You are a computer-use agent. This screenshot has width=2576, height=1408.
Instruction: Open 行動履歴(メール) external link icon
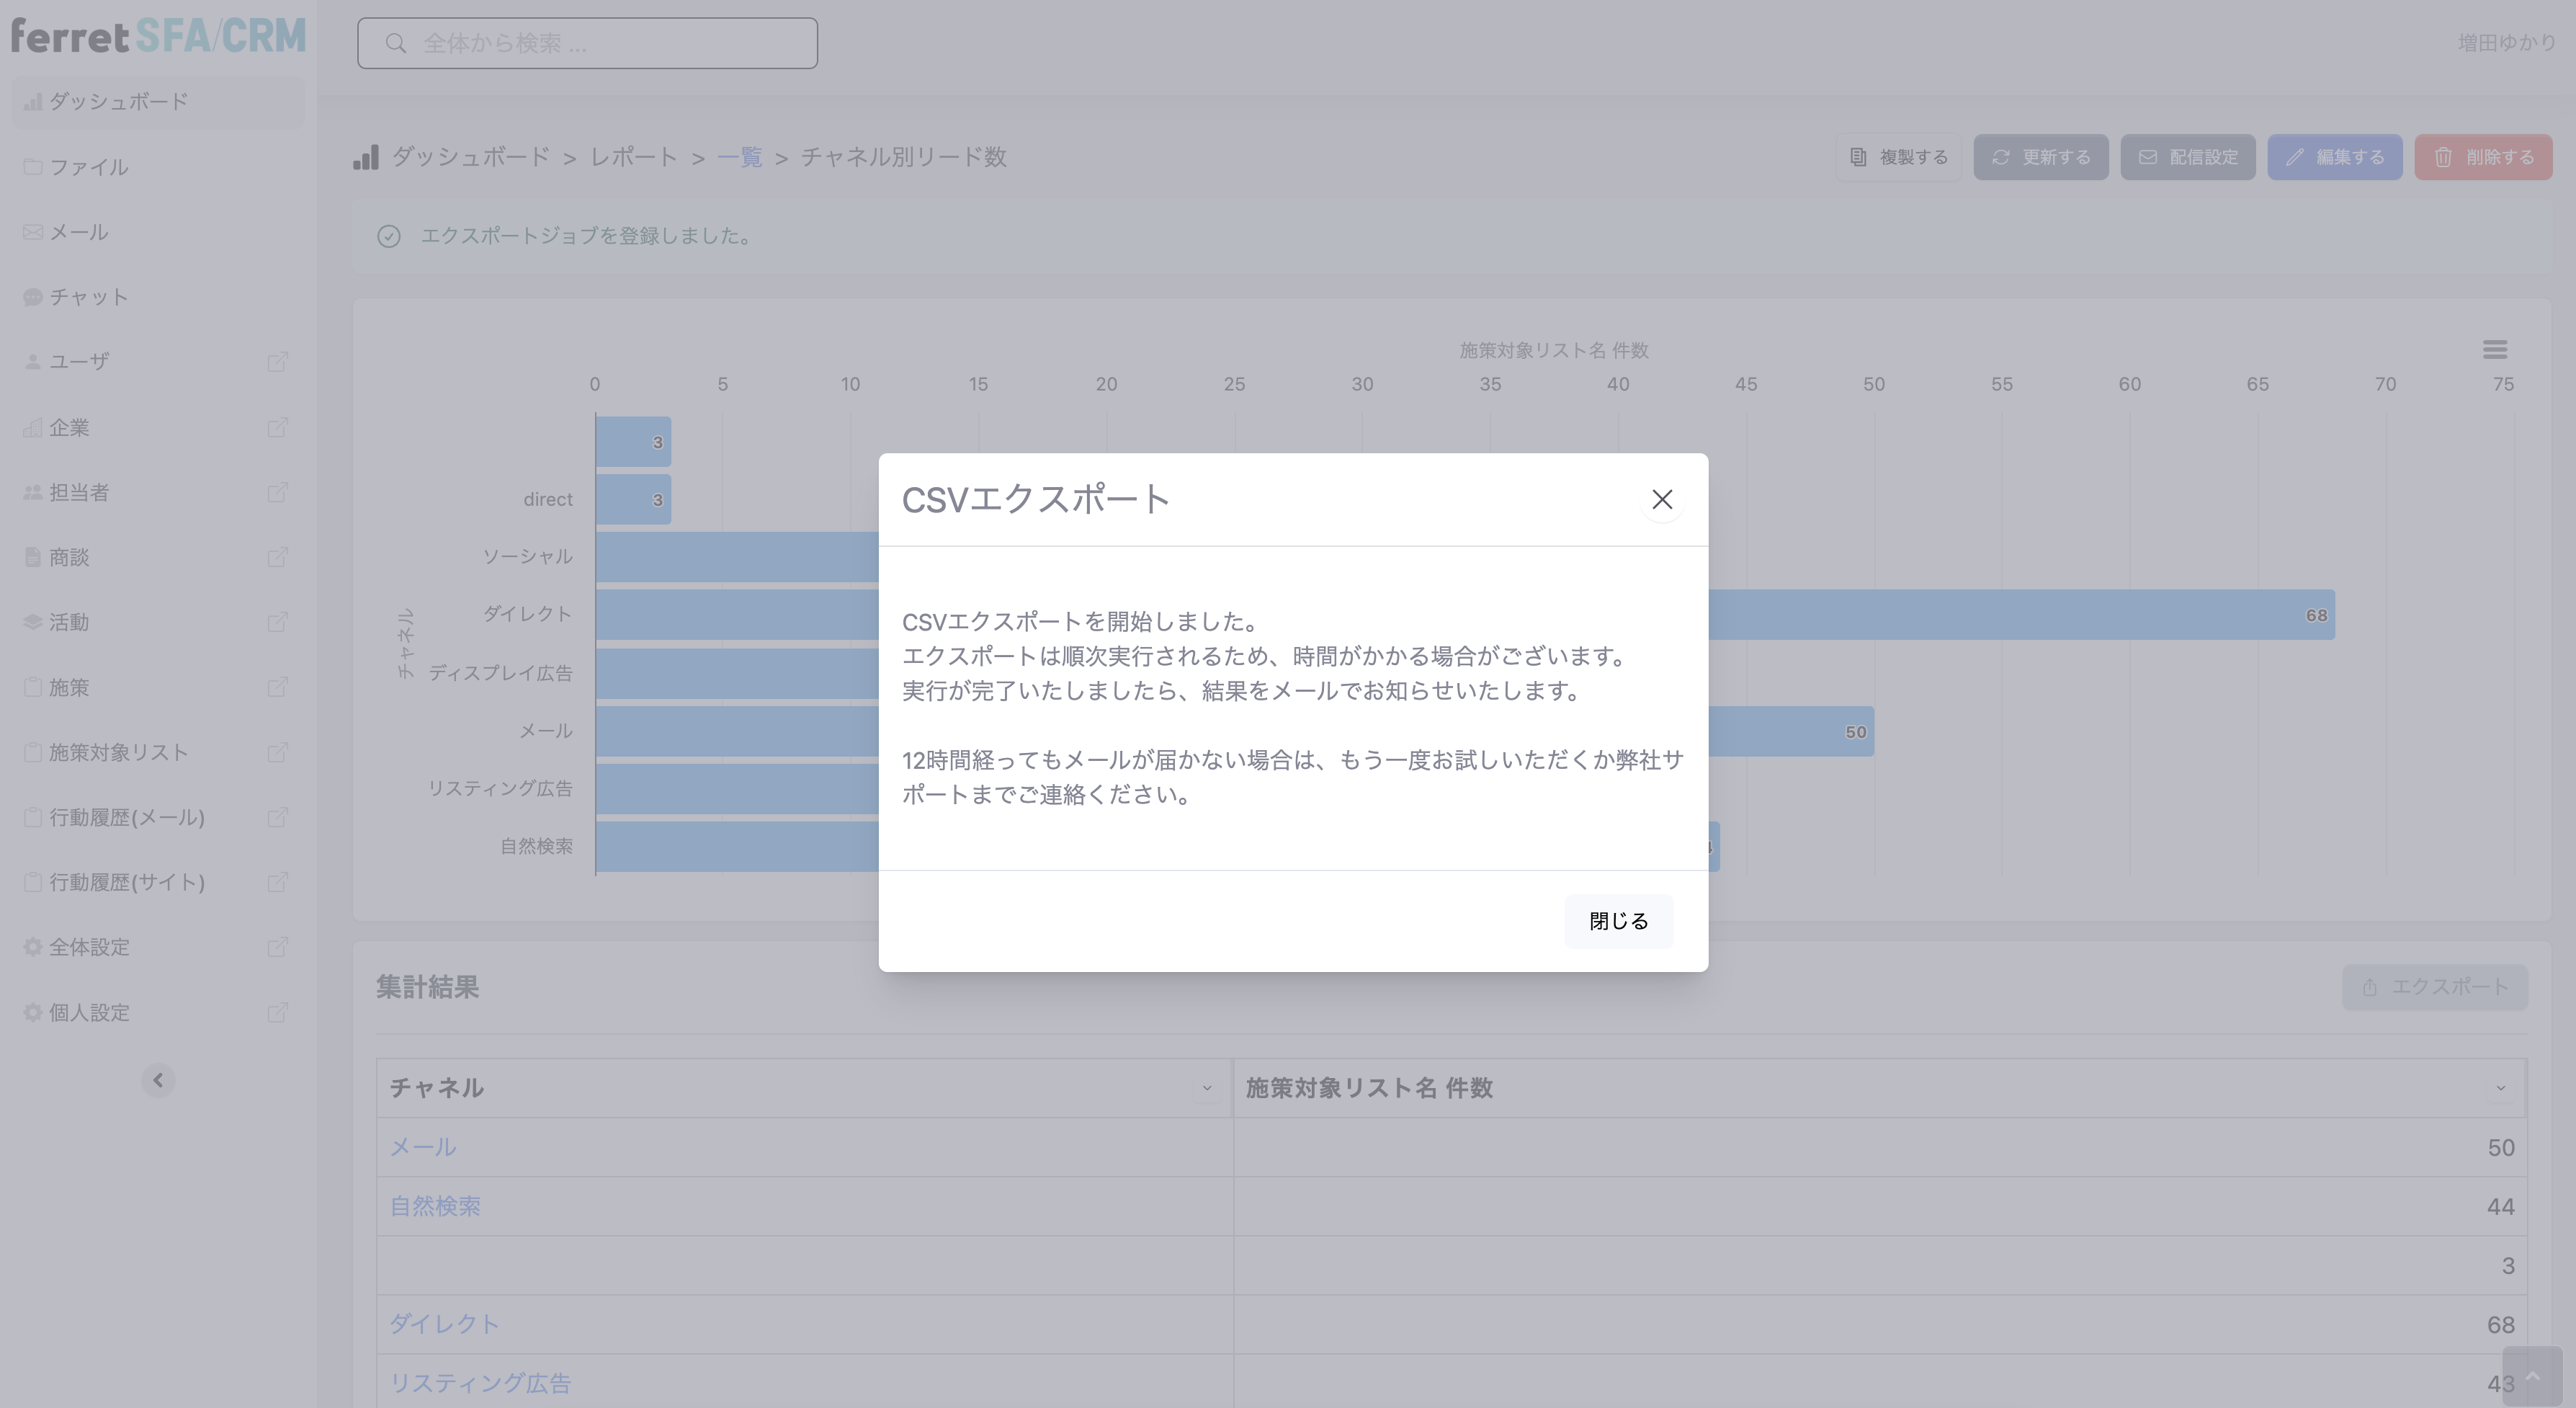277,817
